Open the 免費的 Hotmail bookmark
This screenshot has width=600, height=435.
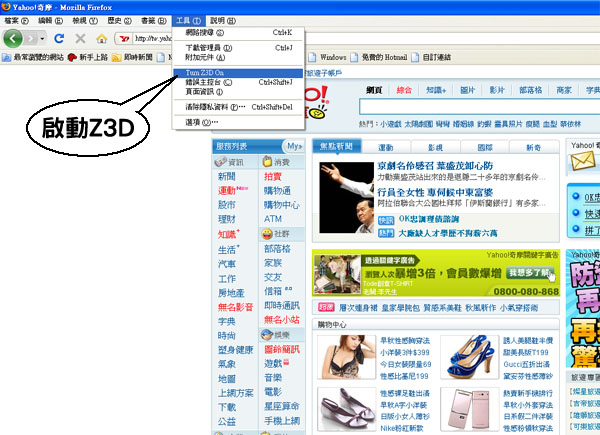(x=379, y=57)
